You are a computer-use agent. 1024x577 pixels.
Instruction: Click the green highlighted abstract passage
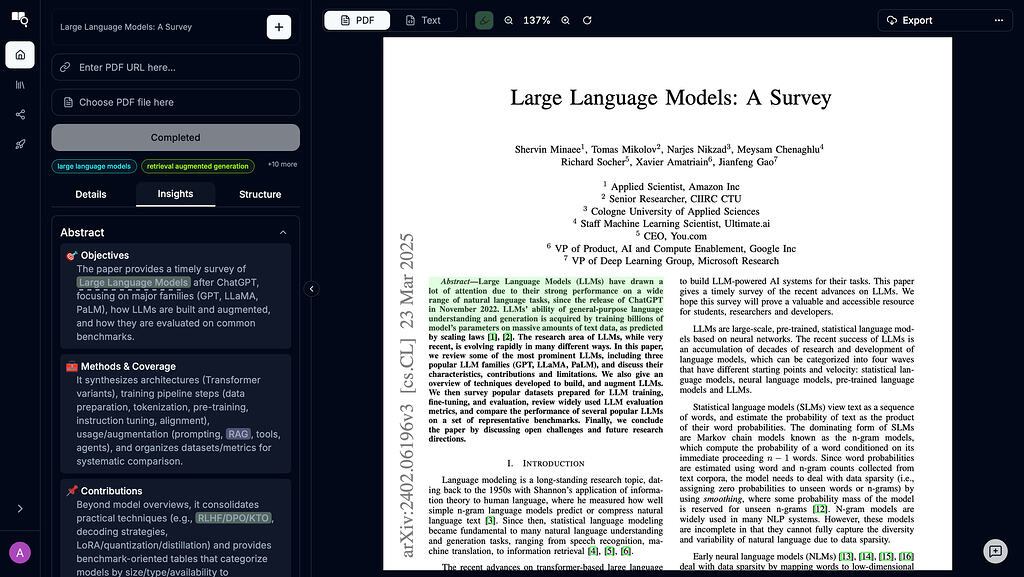546,305
